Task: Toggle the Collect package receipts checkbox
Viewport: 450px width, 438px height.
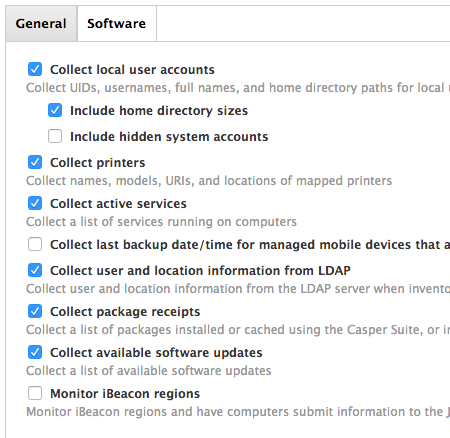Action: (35, 311)
